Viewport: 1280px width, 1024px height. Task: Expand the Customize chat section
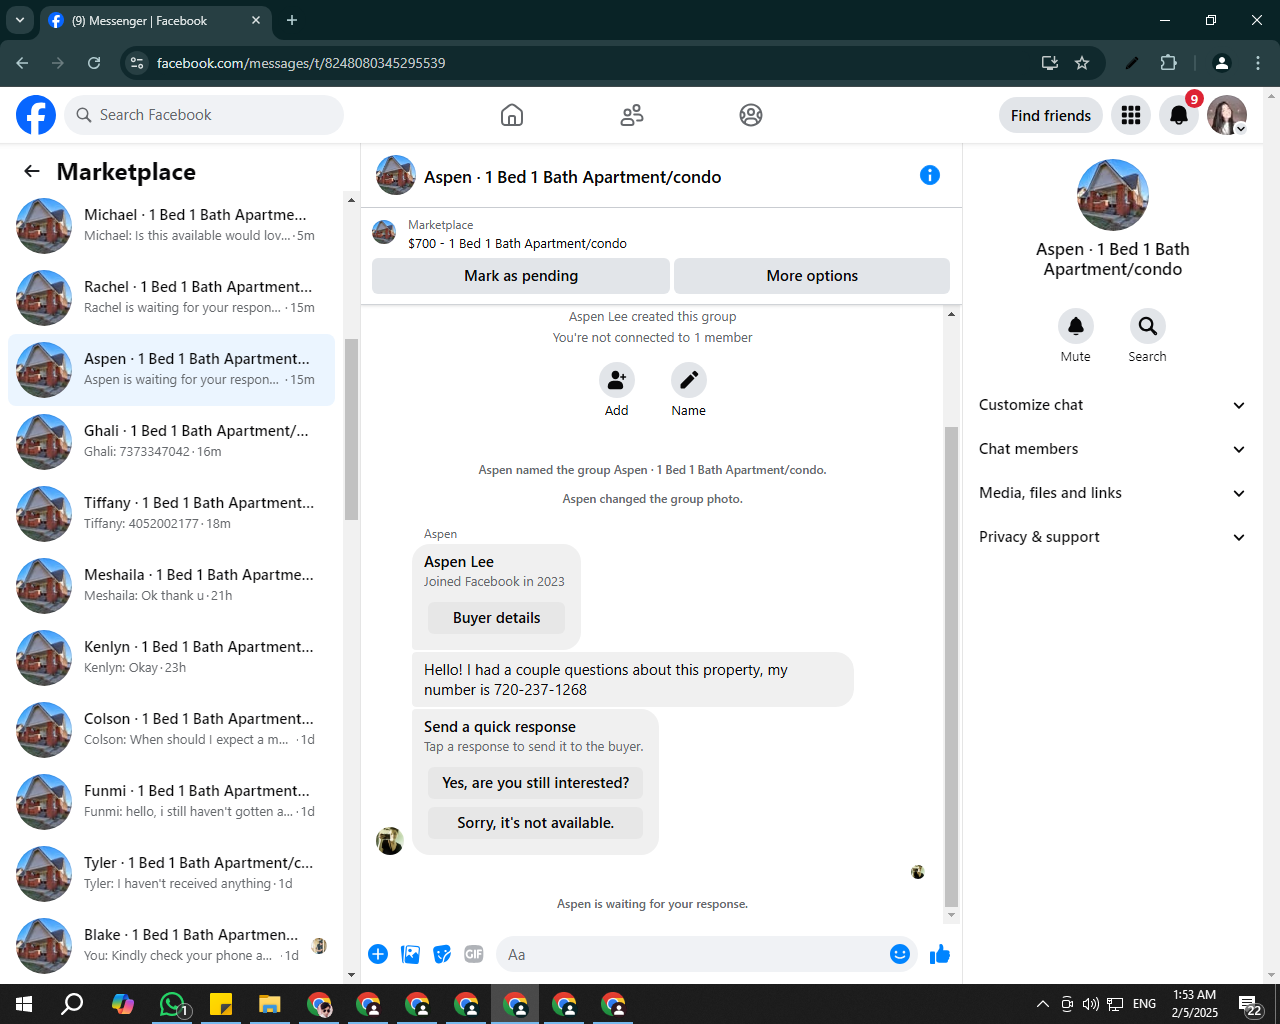pos(1113,405)
